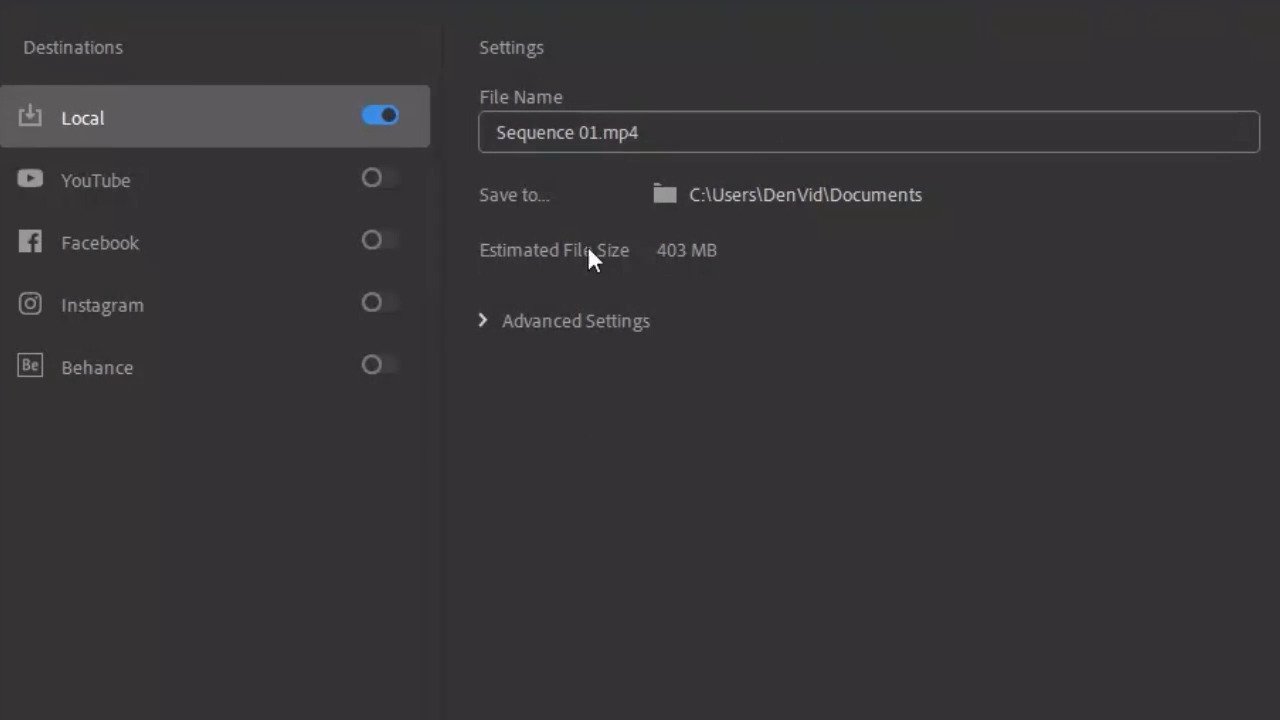This screenshot has width=1280, height=720.
Task: Click the Instagram logo icon
Action: pos(30,304)
